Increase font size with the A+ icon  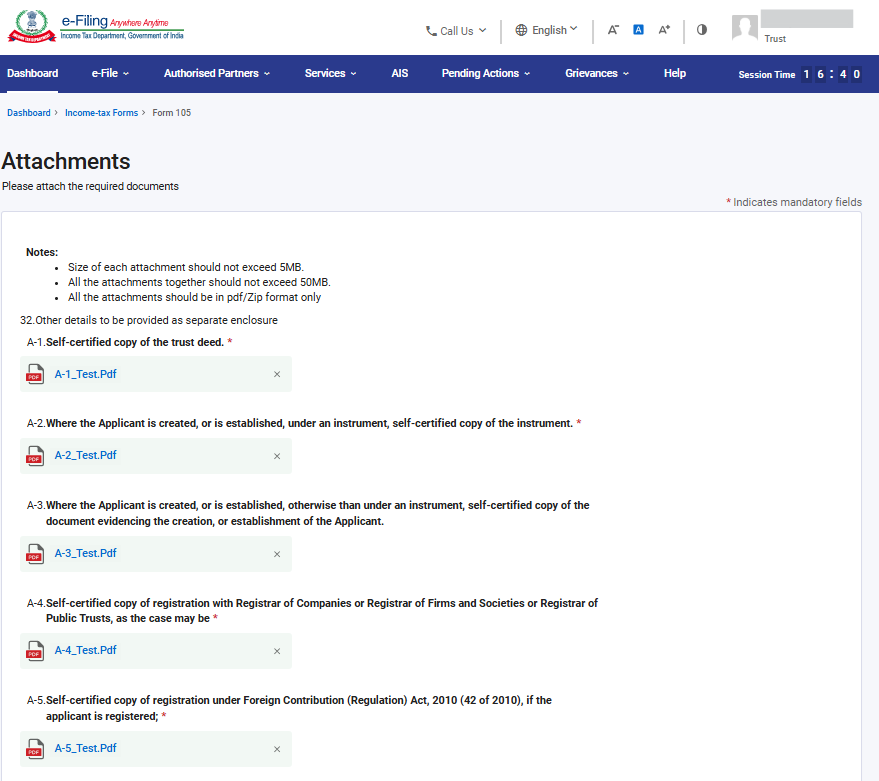(x=664, y=30)
